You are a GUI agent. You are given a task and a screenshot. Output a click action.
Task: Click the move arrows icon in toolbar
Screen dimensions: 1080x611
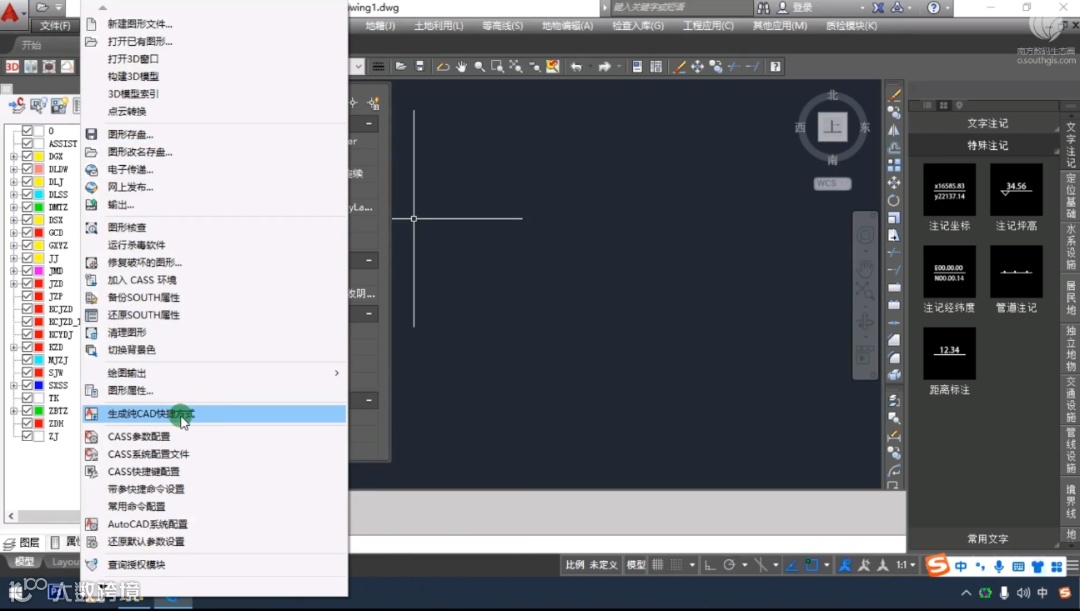tap(698, 67)
